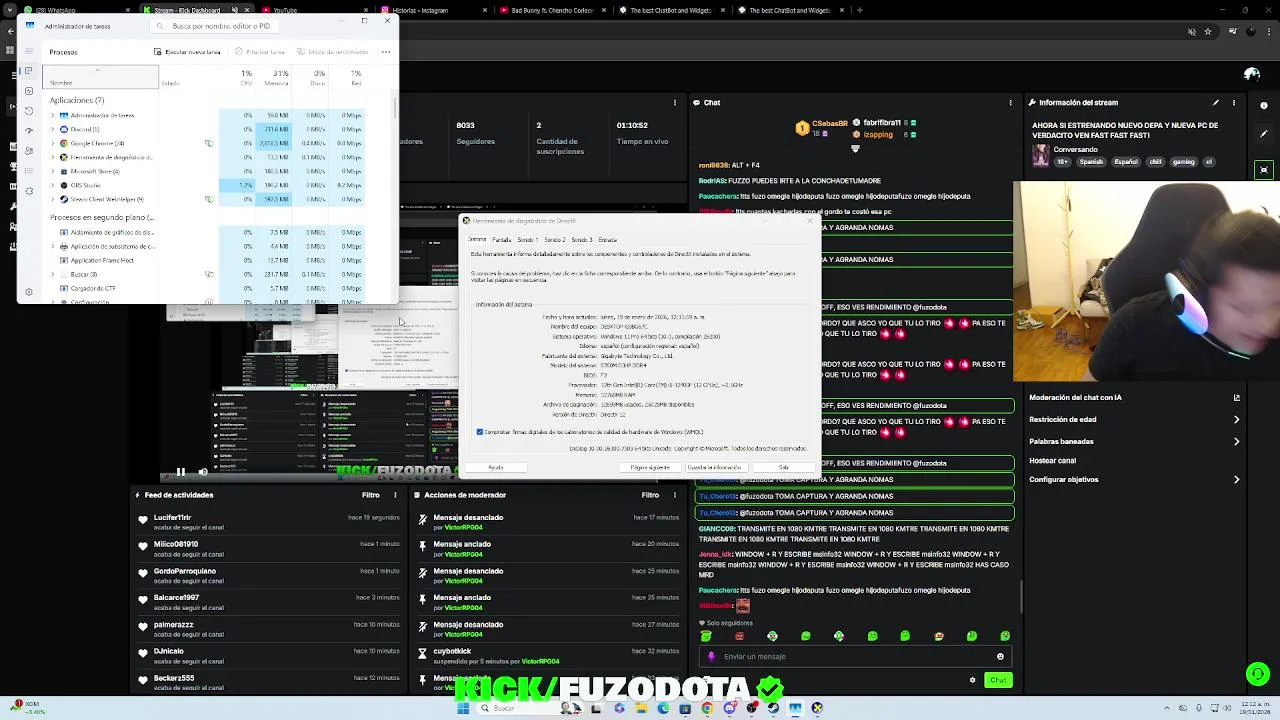Image resolution: width=1280 pixels, height=720 pixels.
Task: Open chat settings gear icon
Action: pyautogui.click(x=972, y=680)
